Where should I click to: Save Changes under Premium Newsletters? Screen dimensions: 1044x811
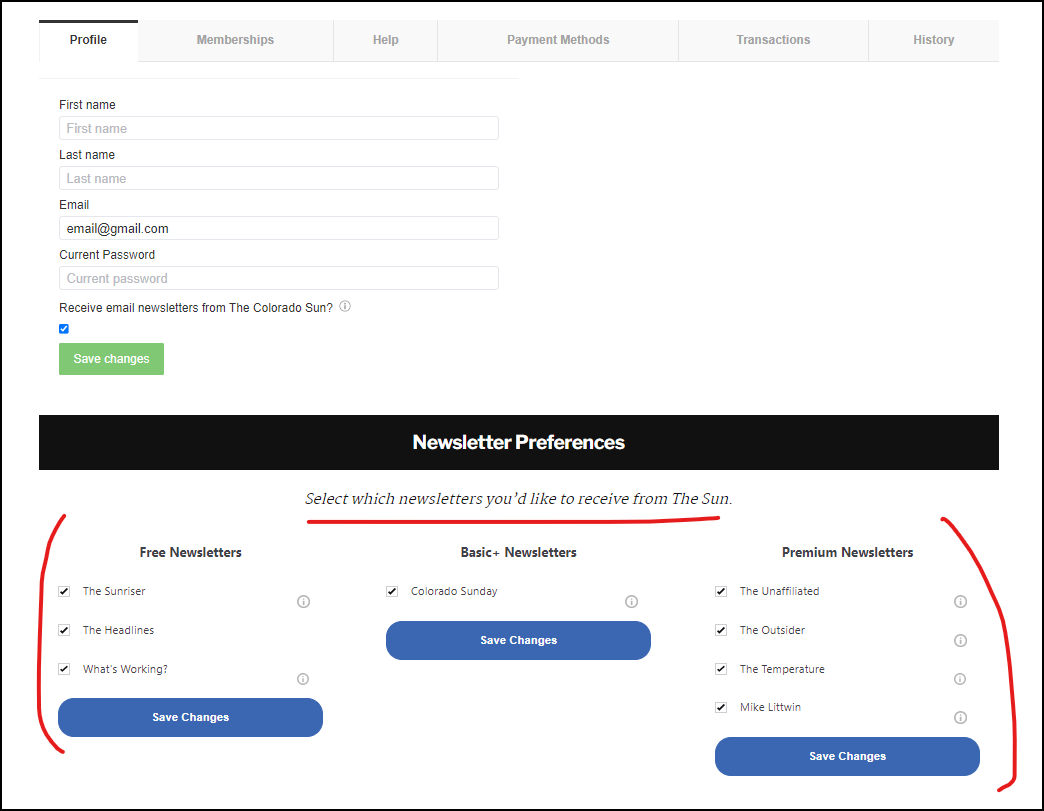[x=847, y=756]
